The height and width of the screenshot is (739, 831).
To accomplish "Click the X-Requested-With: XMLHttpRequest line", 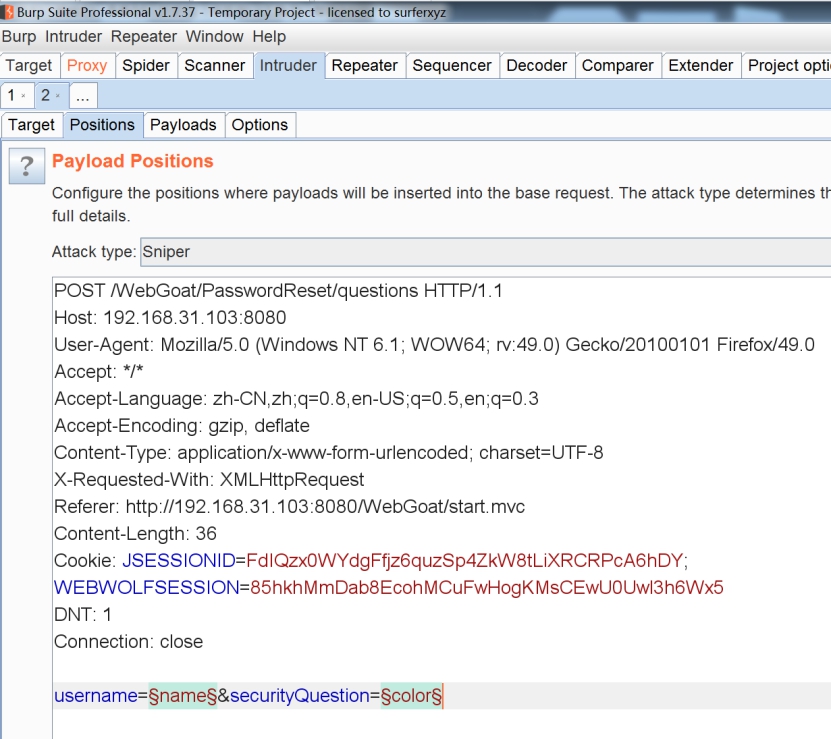I will click(209, 480).
